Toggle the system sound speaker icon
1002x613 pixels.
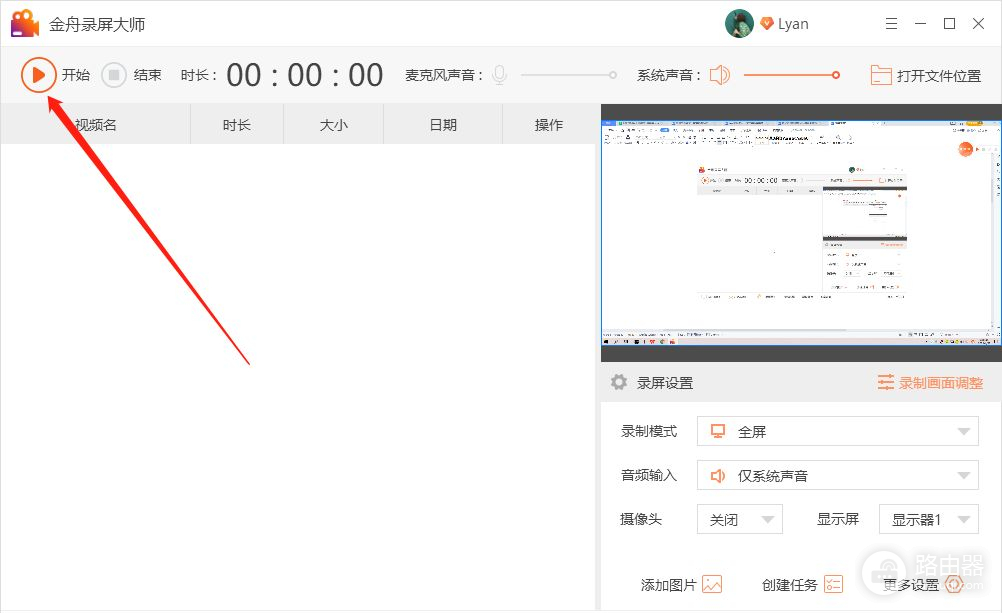click(720, 75)
